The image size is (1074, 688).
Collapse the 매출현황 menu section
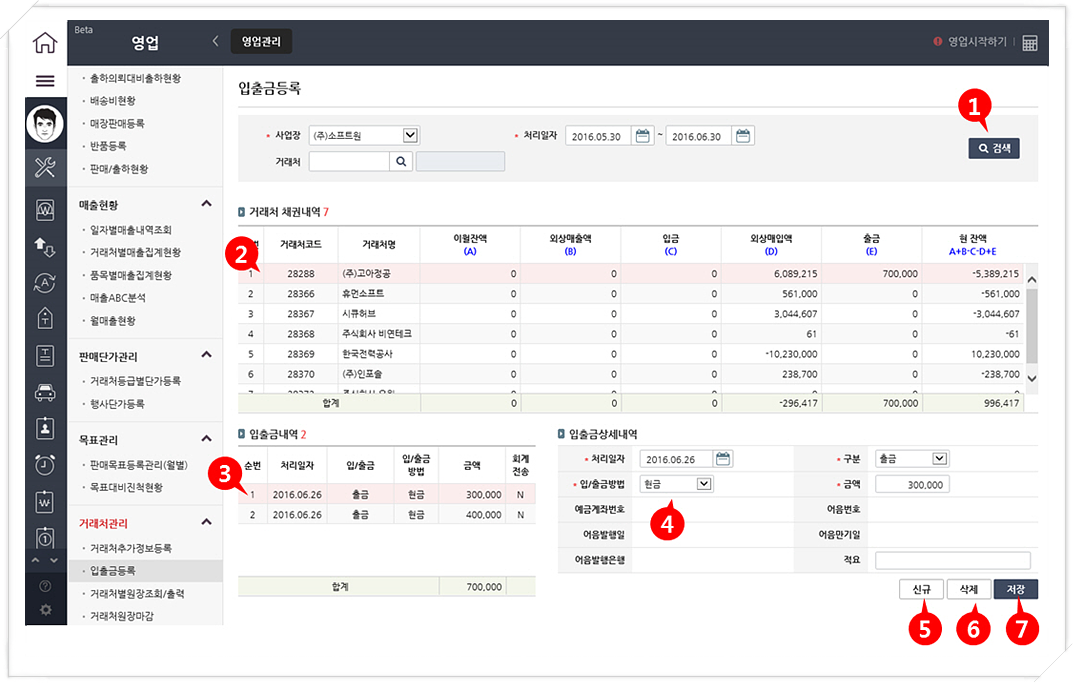point(207,204)
